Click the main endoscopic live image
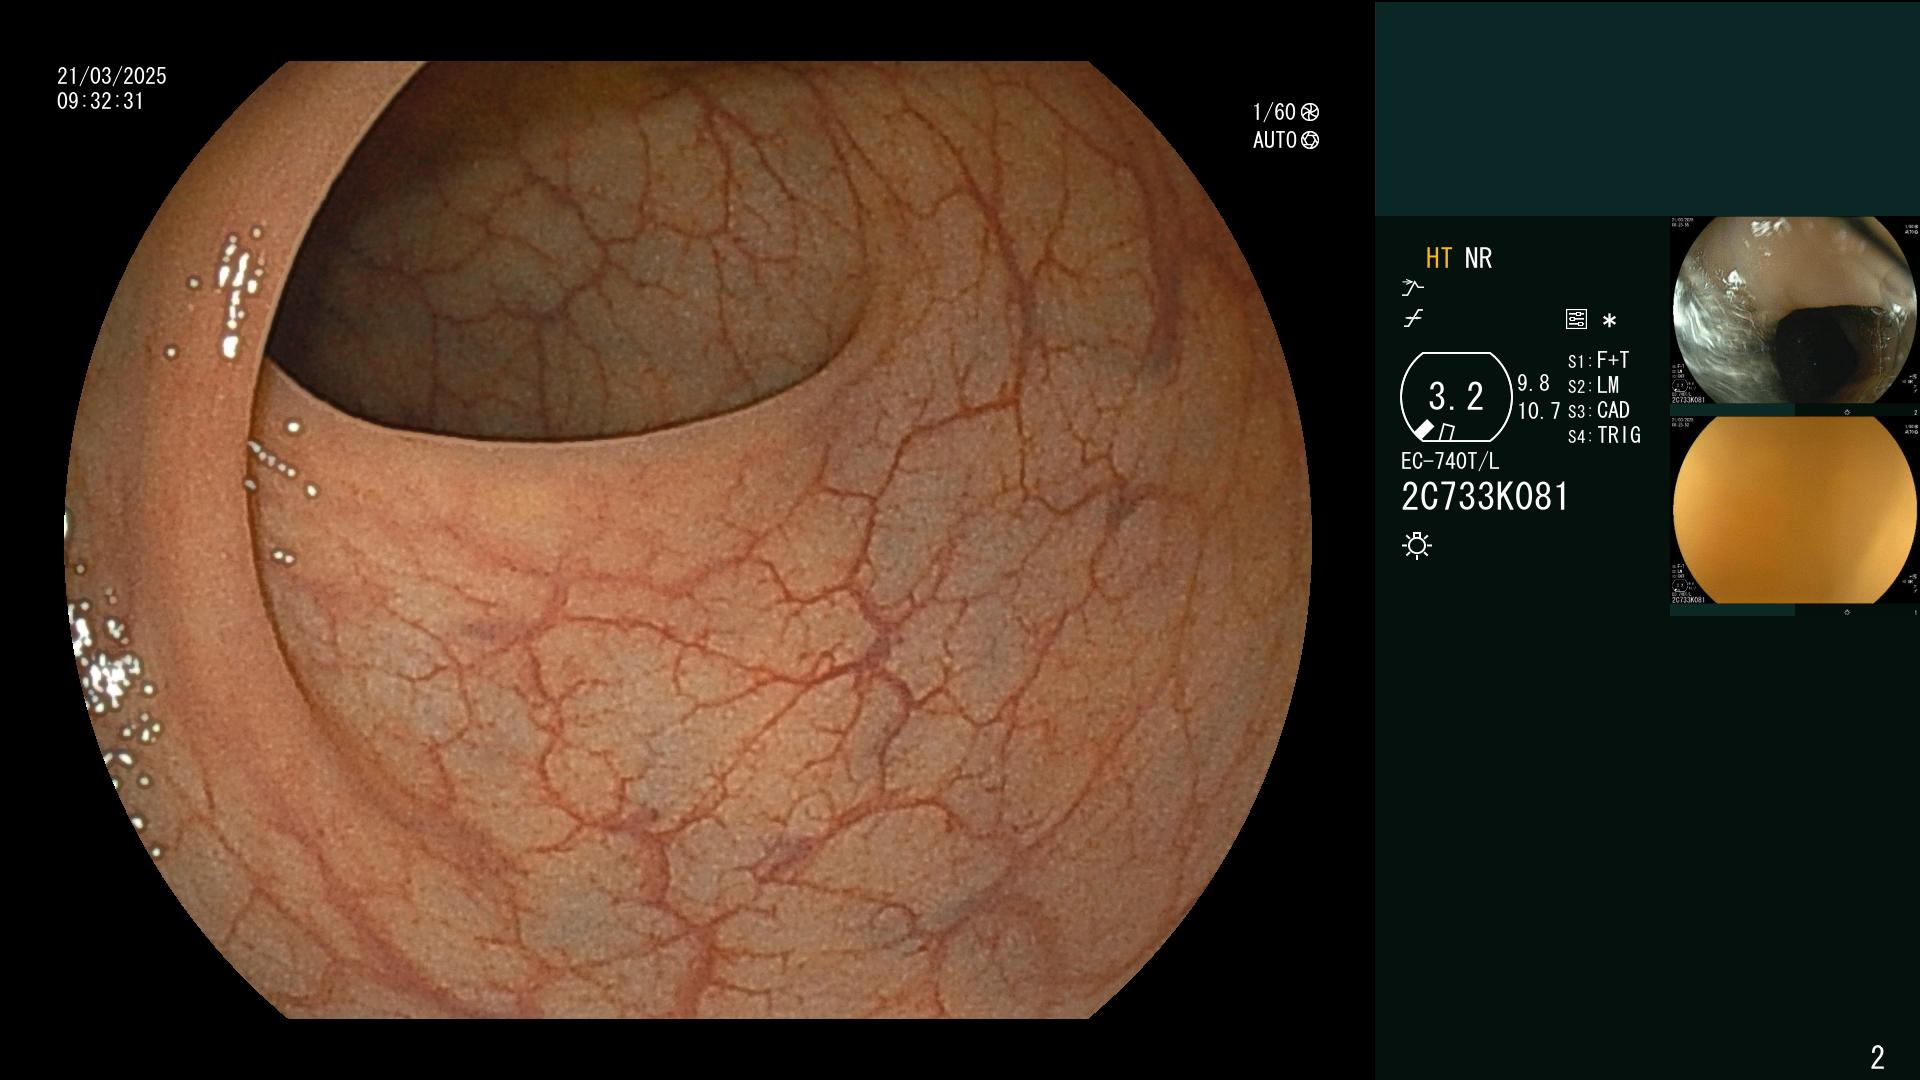The width and height of the screenshot is (1920, 1080). [688, 540]
